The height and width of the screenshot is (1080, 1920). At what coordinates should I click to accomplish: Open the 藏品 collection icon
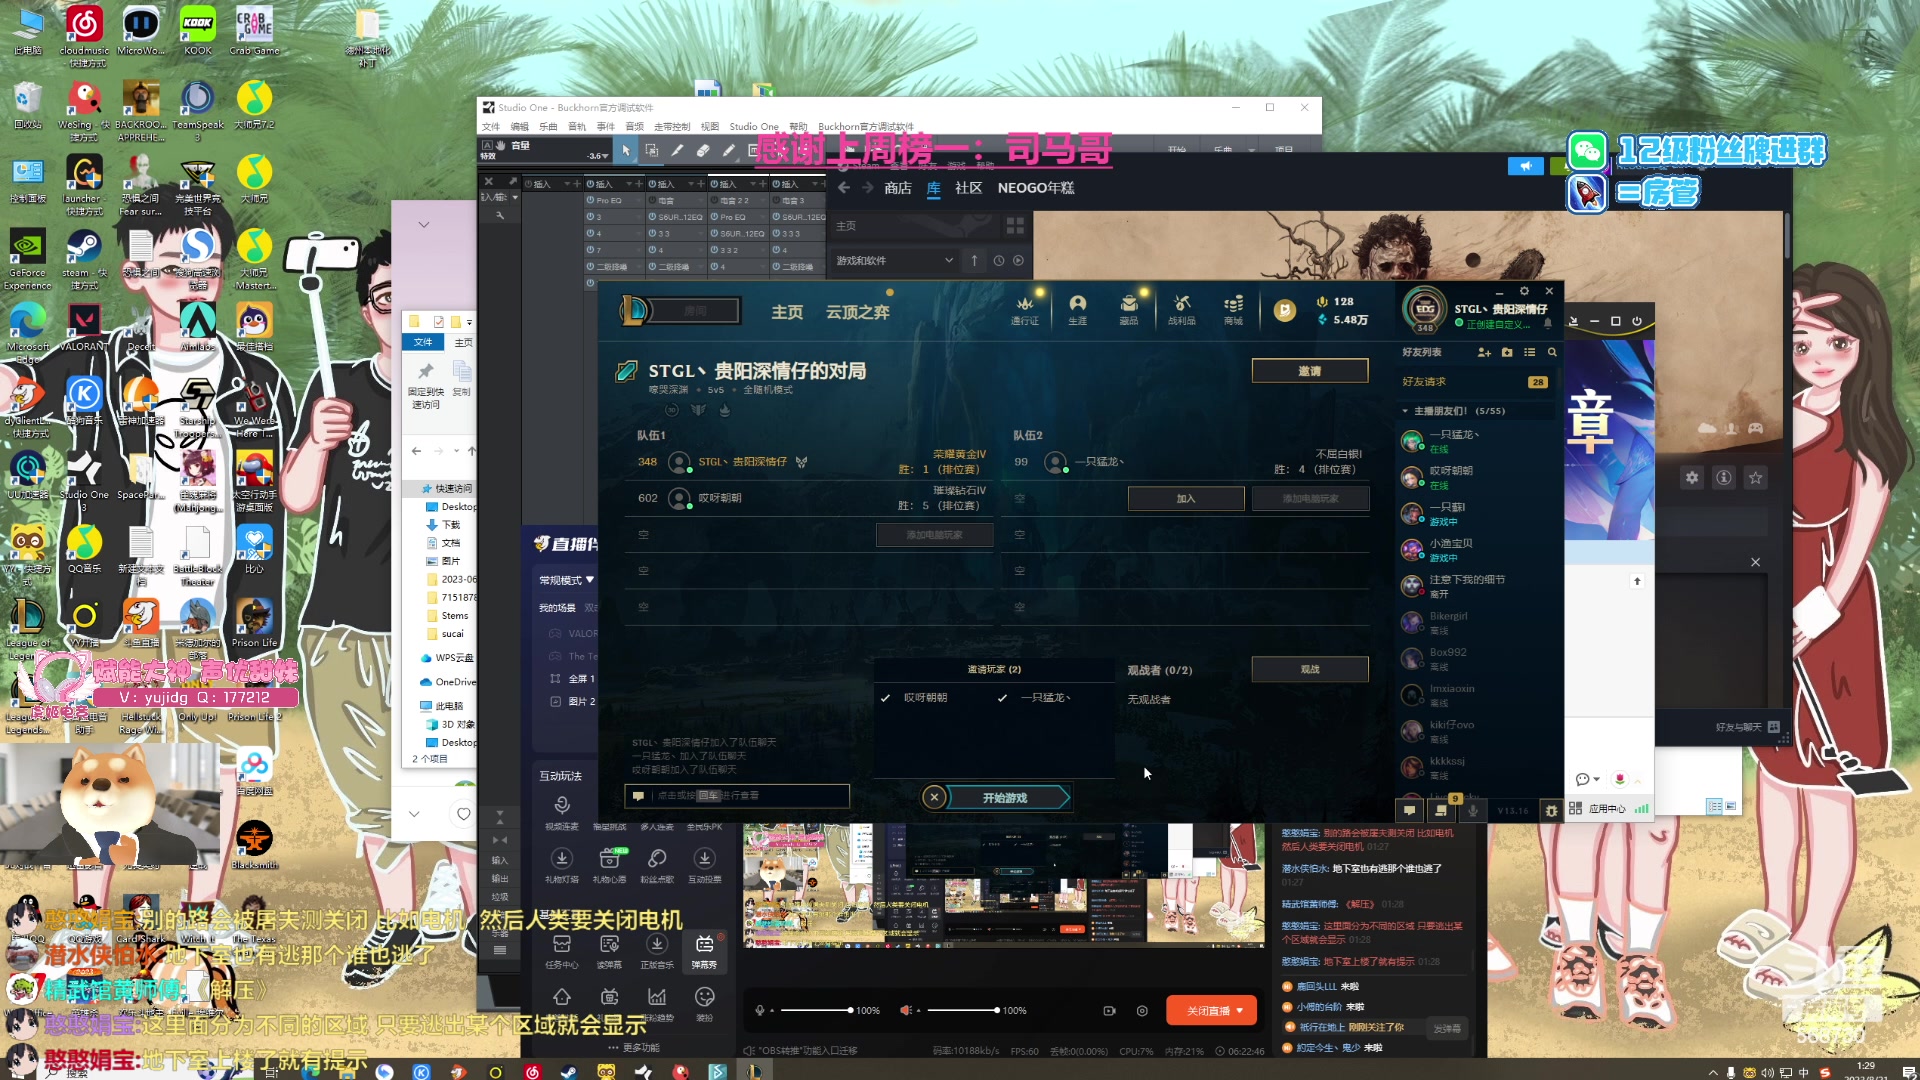pyautogui.click(x=1129, y=310)
